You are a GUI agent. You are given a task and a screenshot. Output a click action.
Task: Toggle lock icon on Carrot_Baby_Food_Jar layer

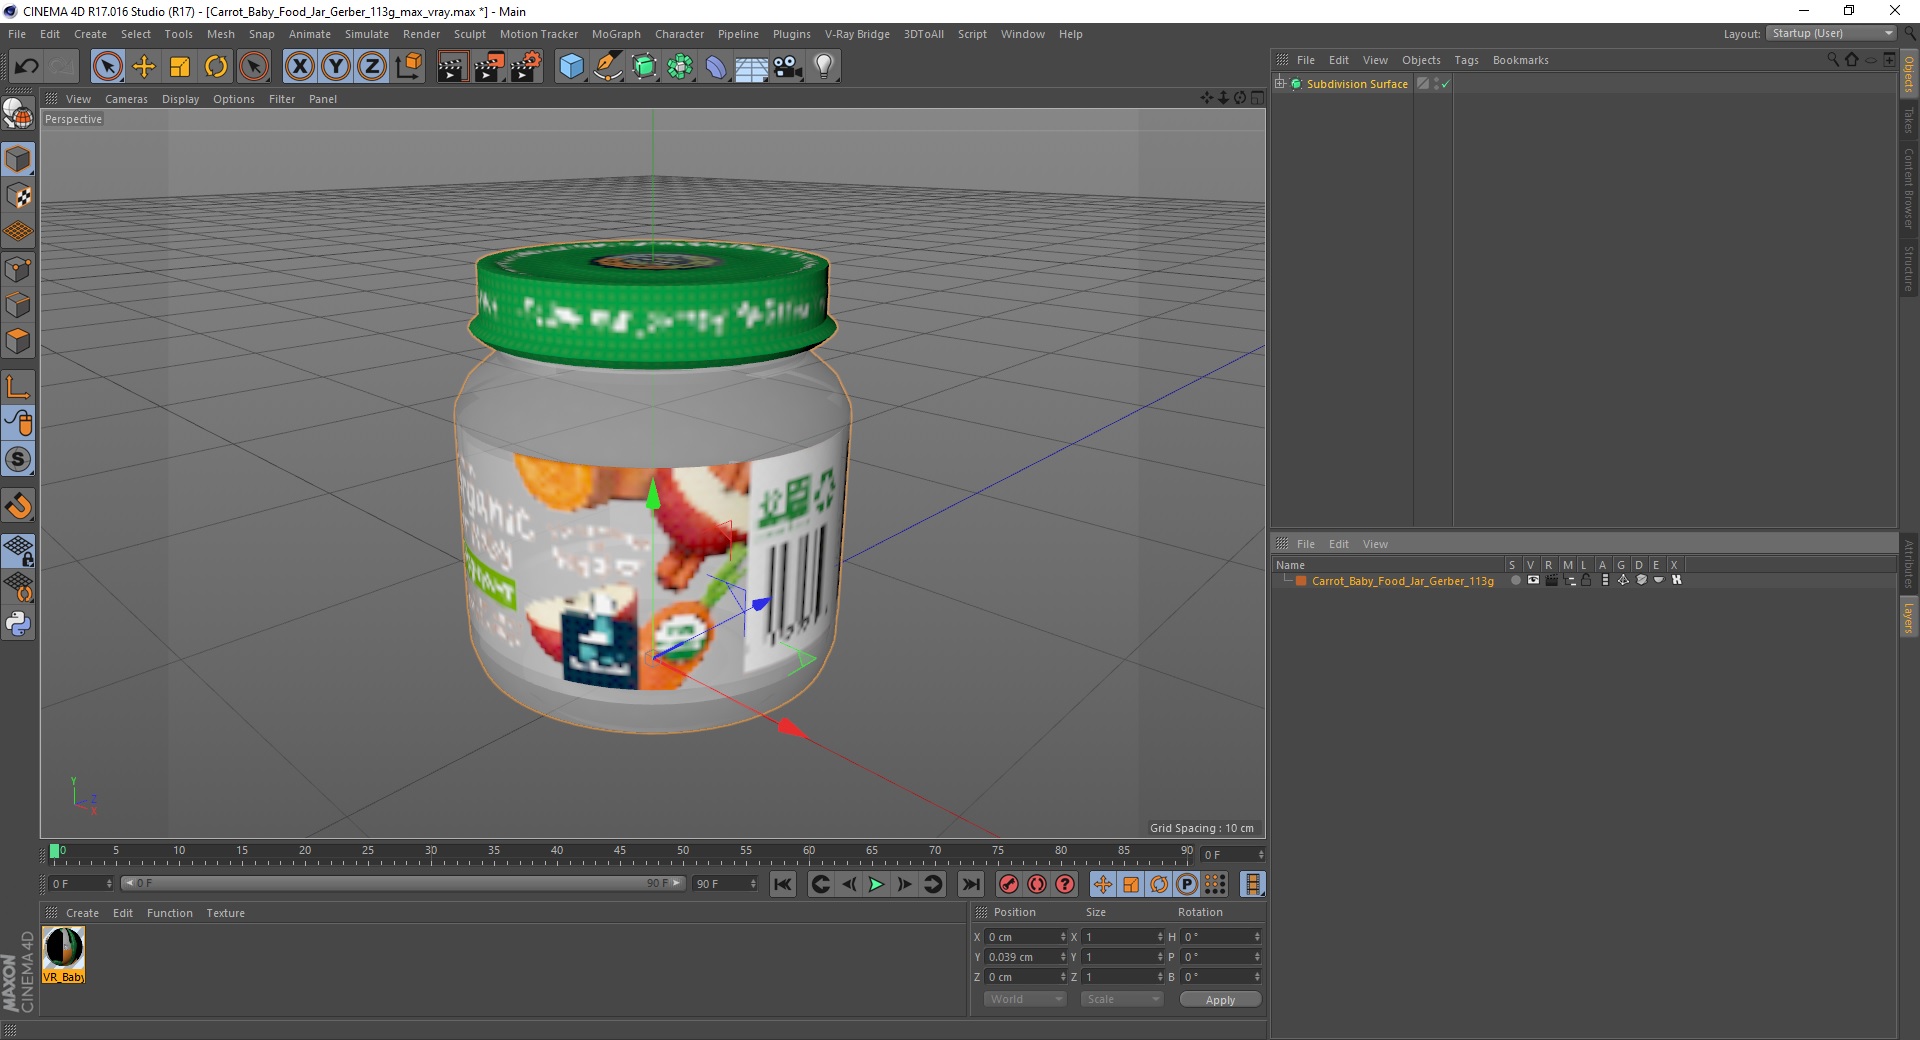pos(1586,580)
